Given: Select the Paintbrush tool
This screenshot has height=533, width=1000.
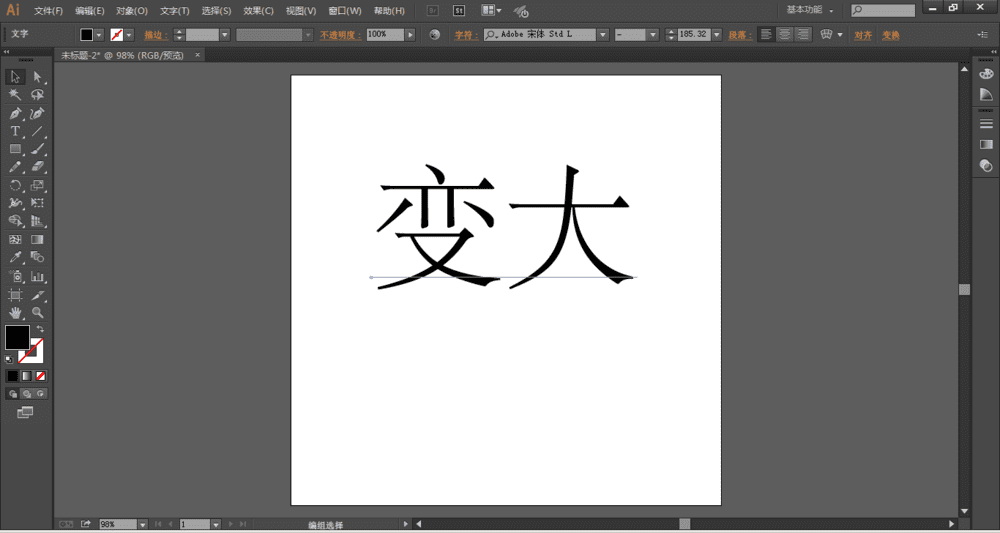Looking at the screenshot, I should coord(38,149).
